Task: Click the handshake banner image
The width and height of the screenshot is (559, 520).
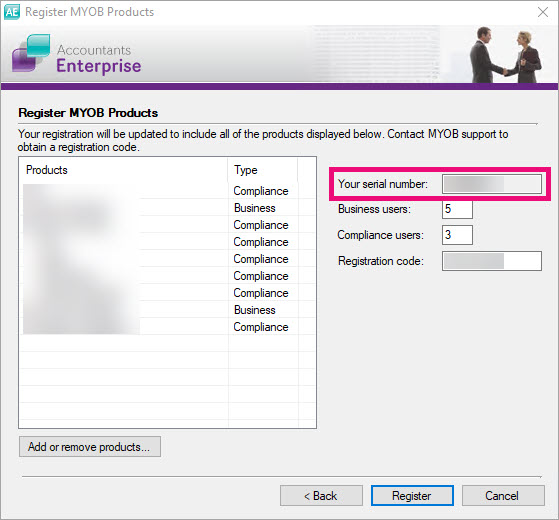Action: point(505,55)
